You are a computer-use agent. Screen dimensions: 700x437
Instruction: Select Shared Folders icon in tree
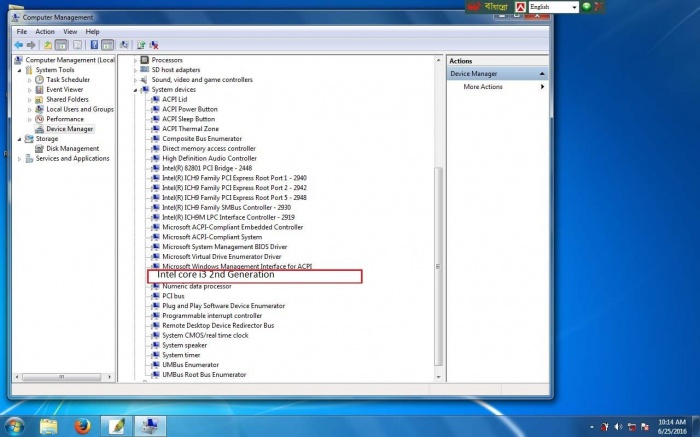[39, 99]
